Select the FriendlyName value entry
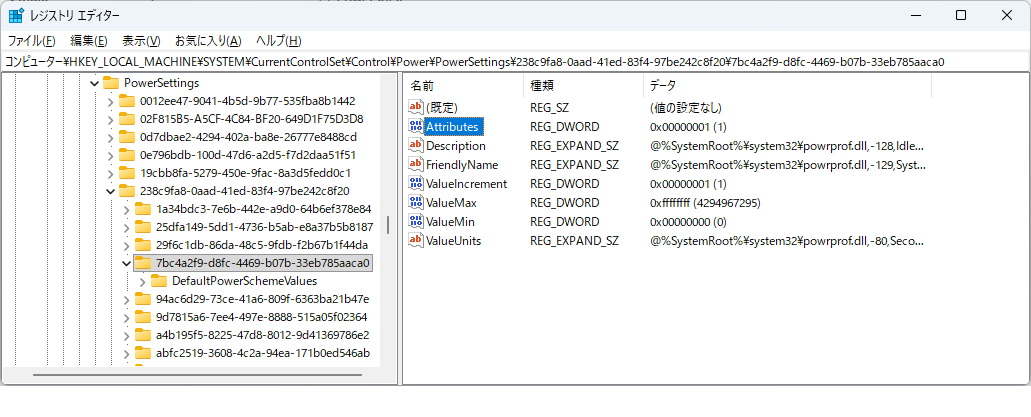Viewport: 1031px width, 417px height. 461,165
